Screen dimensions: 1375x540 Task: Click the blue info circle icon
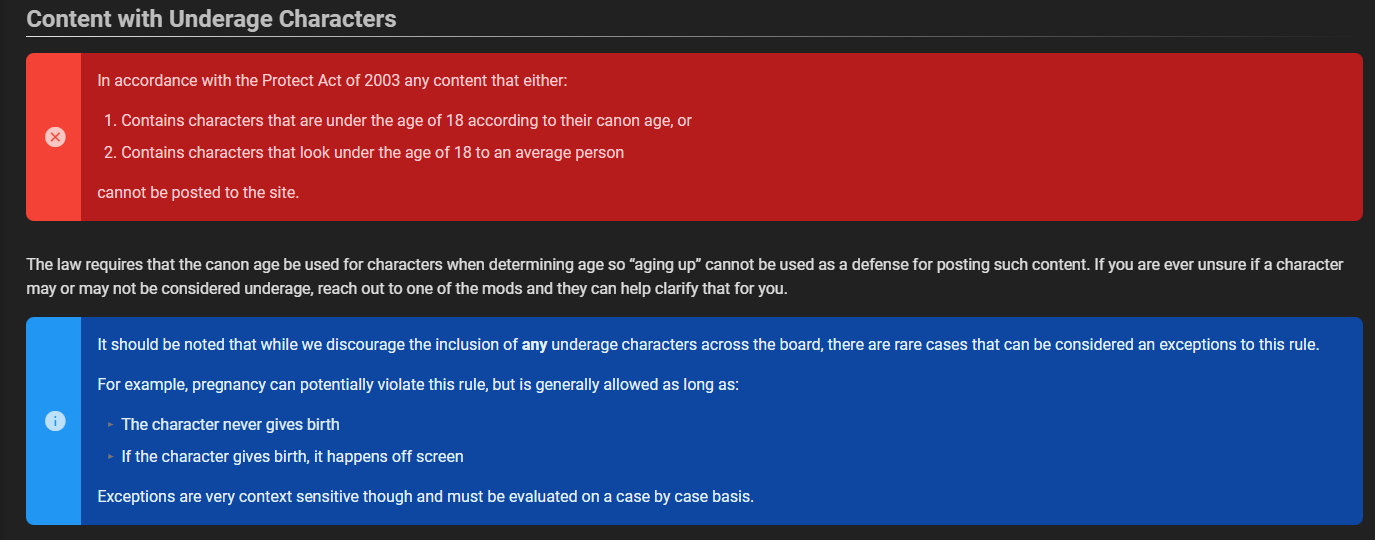click(56, 421)
